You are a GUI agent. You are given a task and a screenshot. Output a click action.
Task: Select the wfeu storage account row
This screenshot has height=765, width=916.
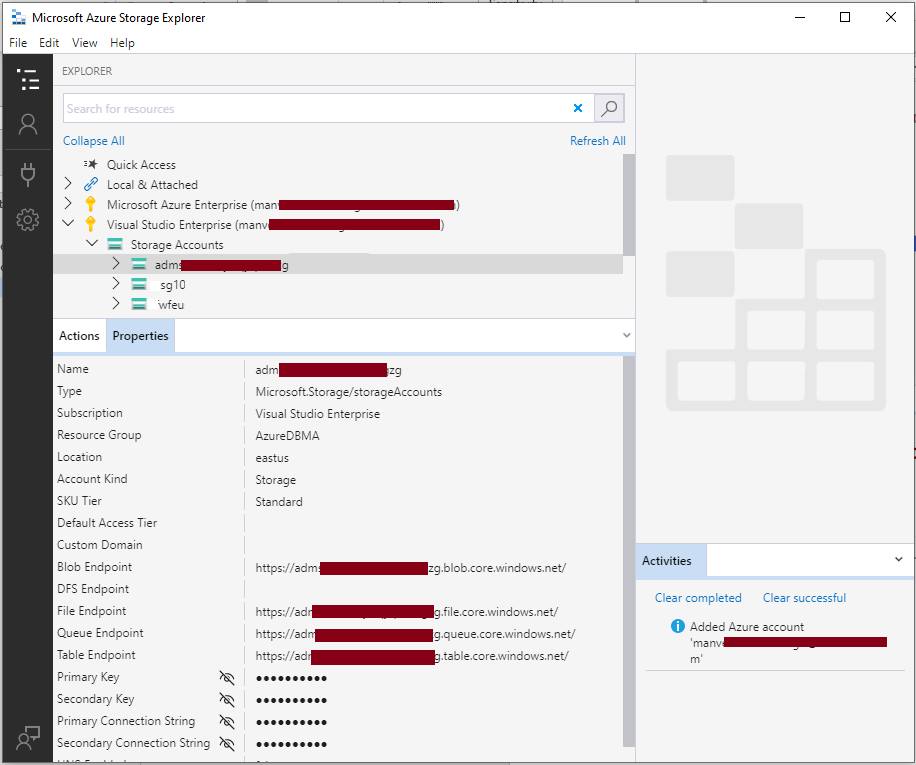coord(338,304)
